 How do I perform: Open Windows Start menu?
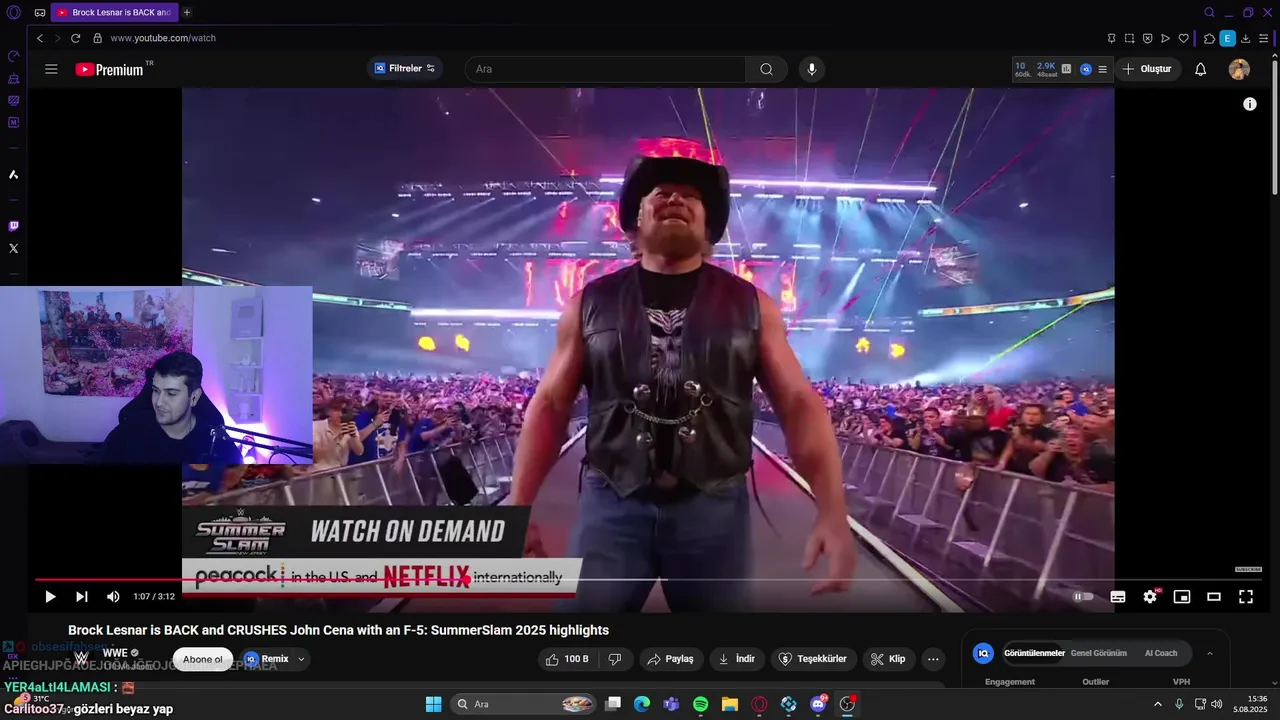(433, 704)
